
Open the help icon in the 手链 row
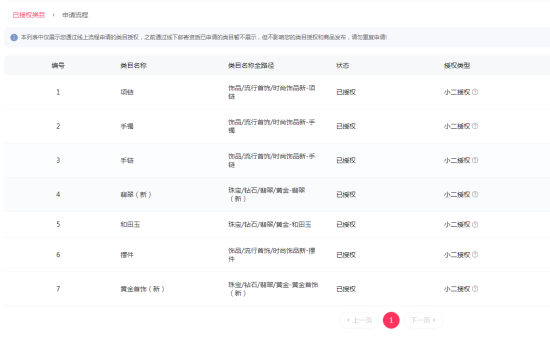tap(475, 160)
